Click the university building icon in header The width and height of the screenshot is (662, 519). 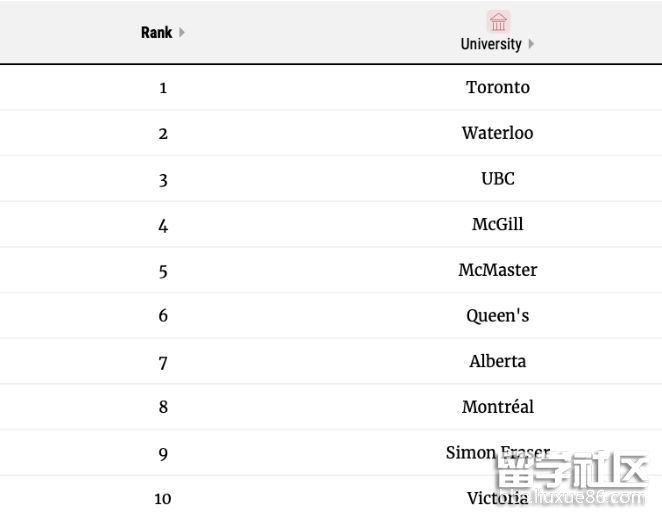click(x=498, y=21)
